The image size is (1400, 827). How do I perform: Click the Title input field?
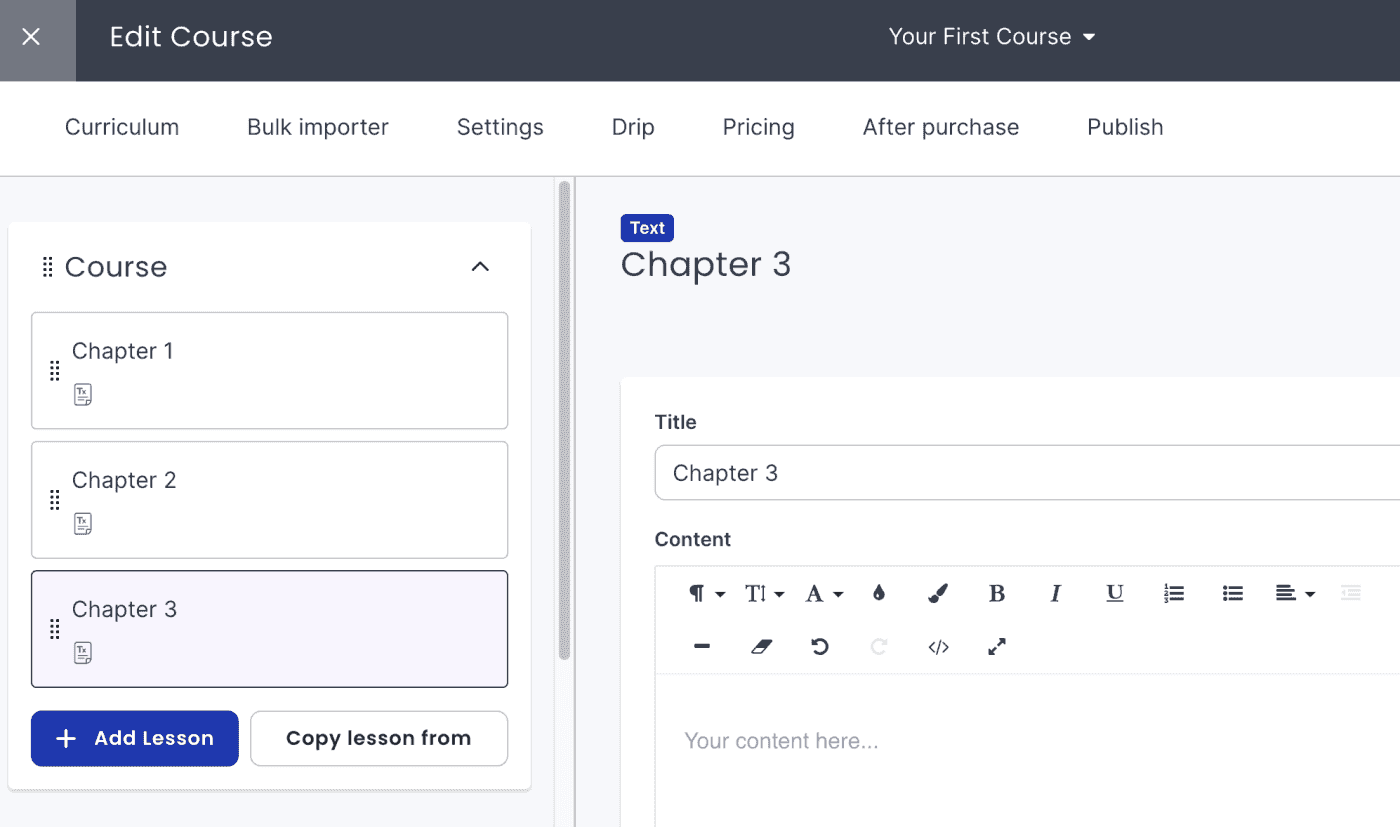point(1027,473)
